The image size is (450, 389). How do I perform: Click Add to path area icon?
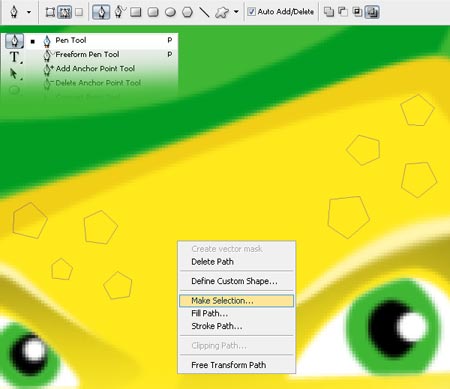329,12
